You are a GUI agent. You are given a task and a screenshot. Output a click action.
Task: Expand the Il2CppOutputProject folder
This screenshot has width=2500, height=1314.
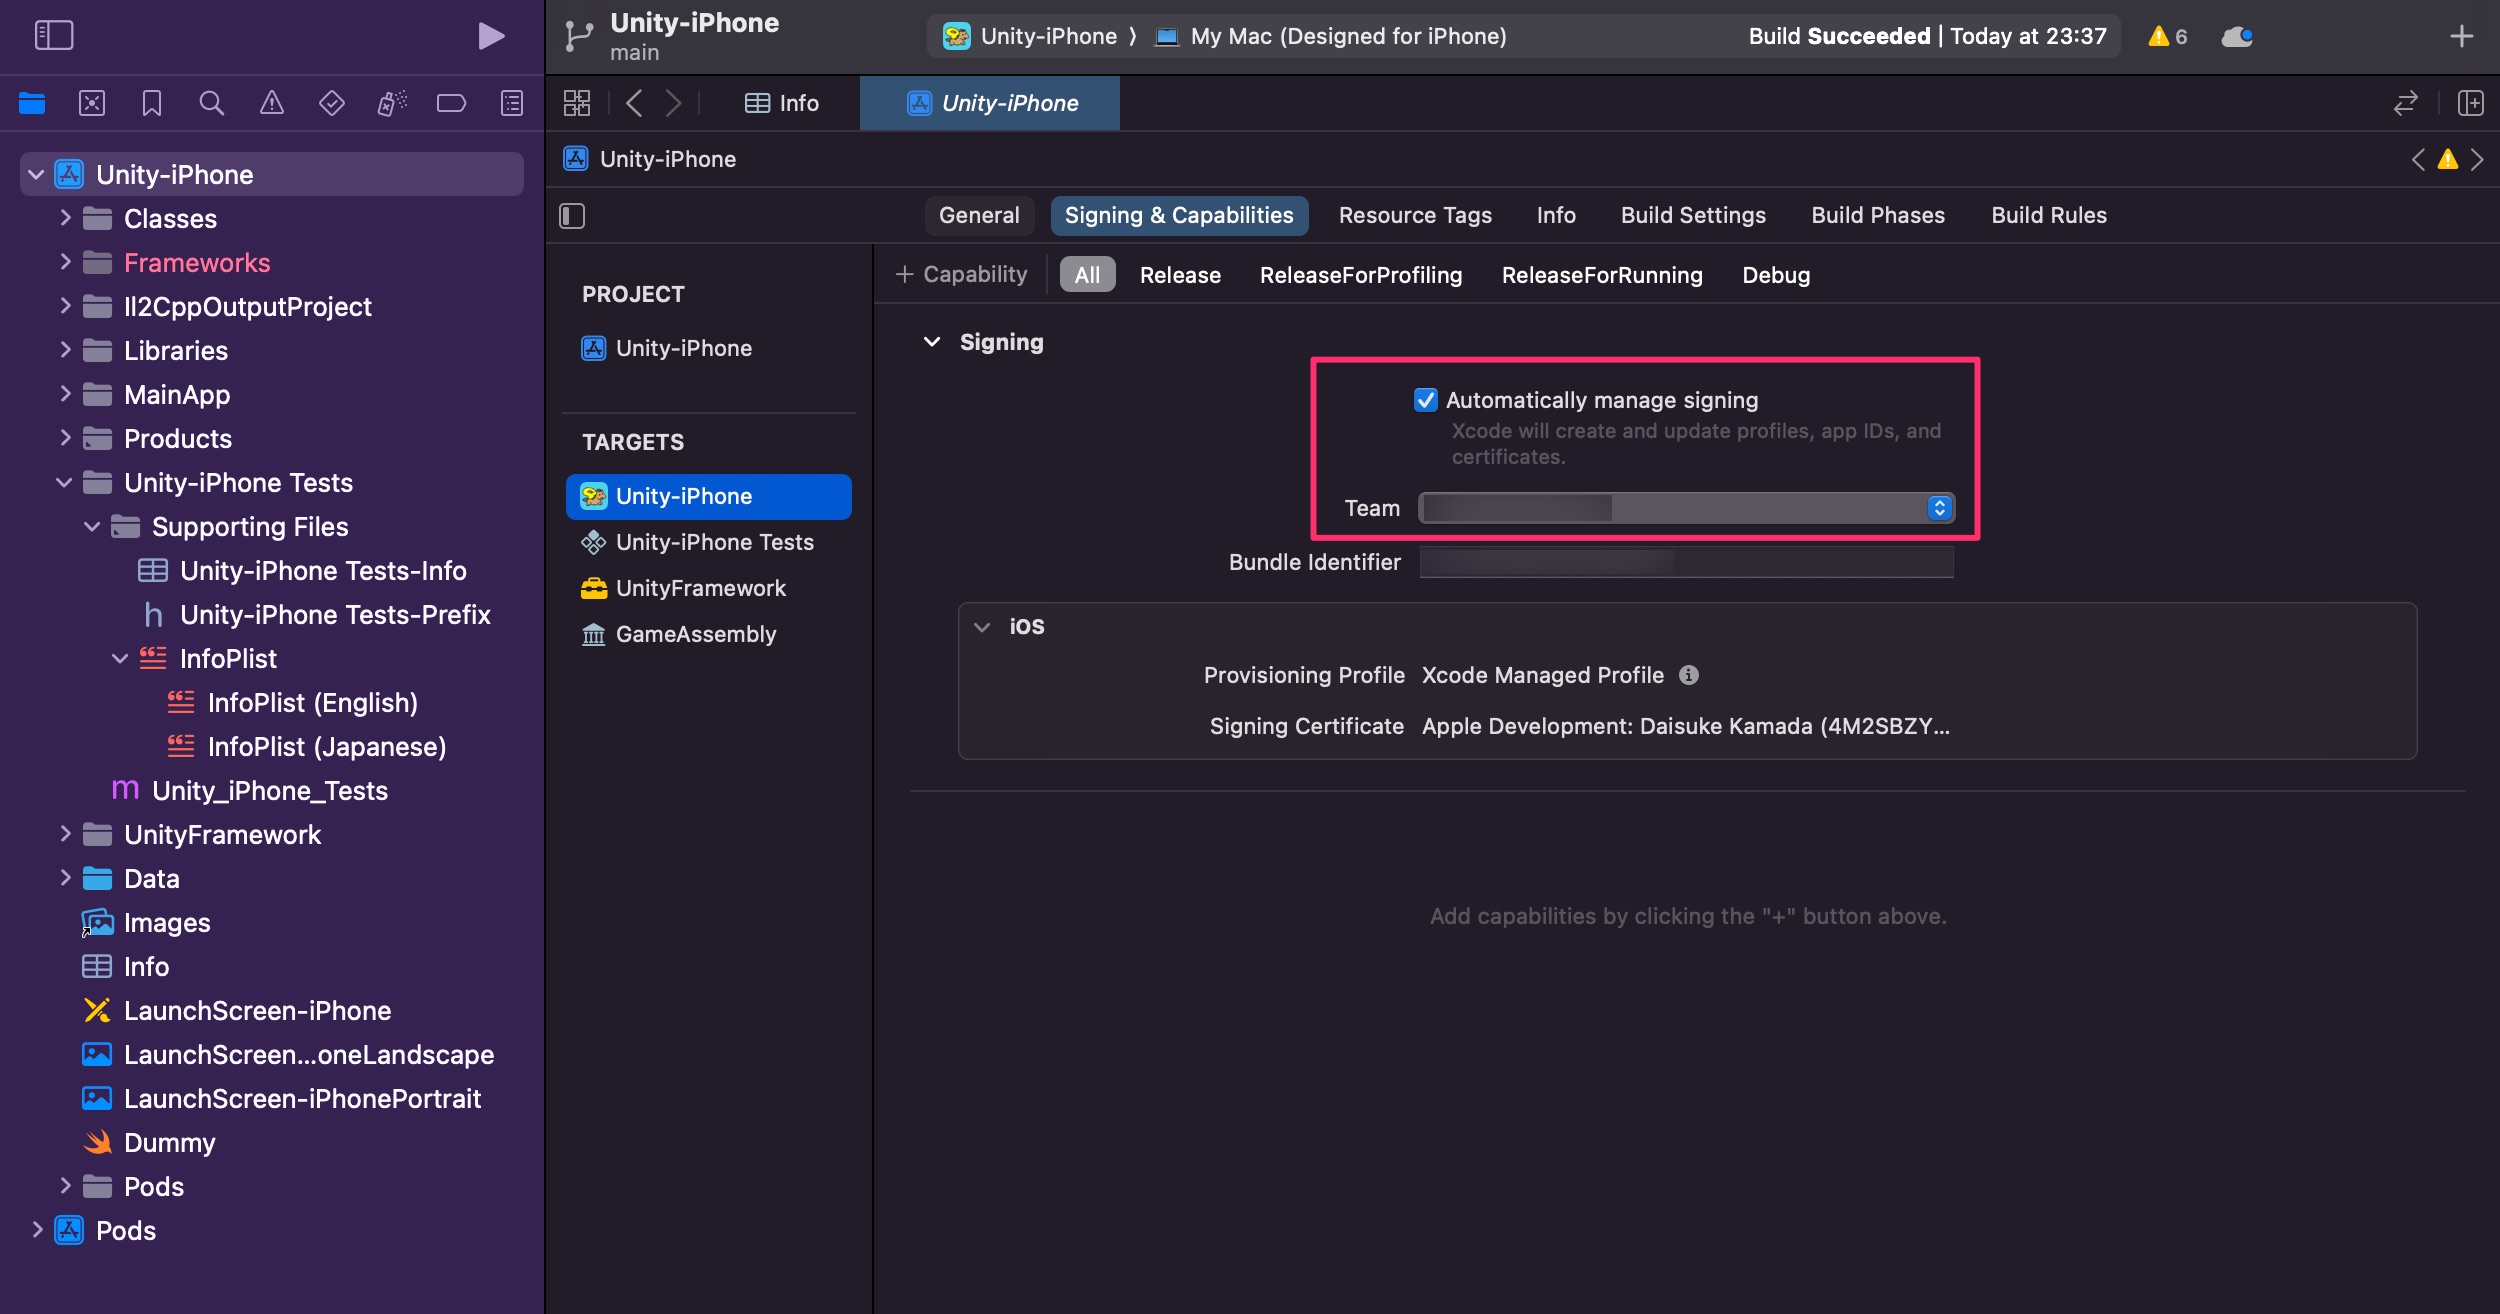click(x=65, y=306)
